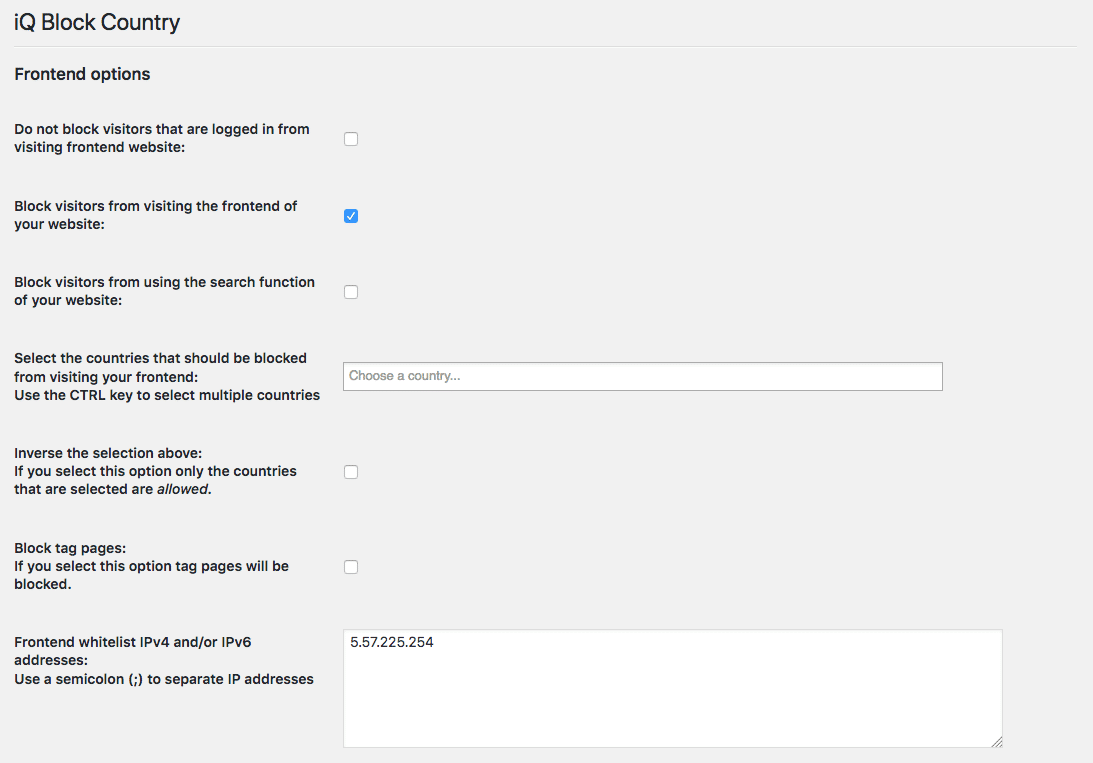Open the 'Choose a country...' selection field
This screenshot has width=1093, height=763.
pyautogui.click(x=643, y=376)
